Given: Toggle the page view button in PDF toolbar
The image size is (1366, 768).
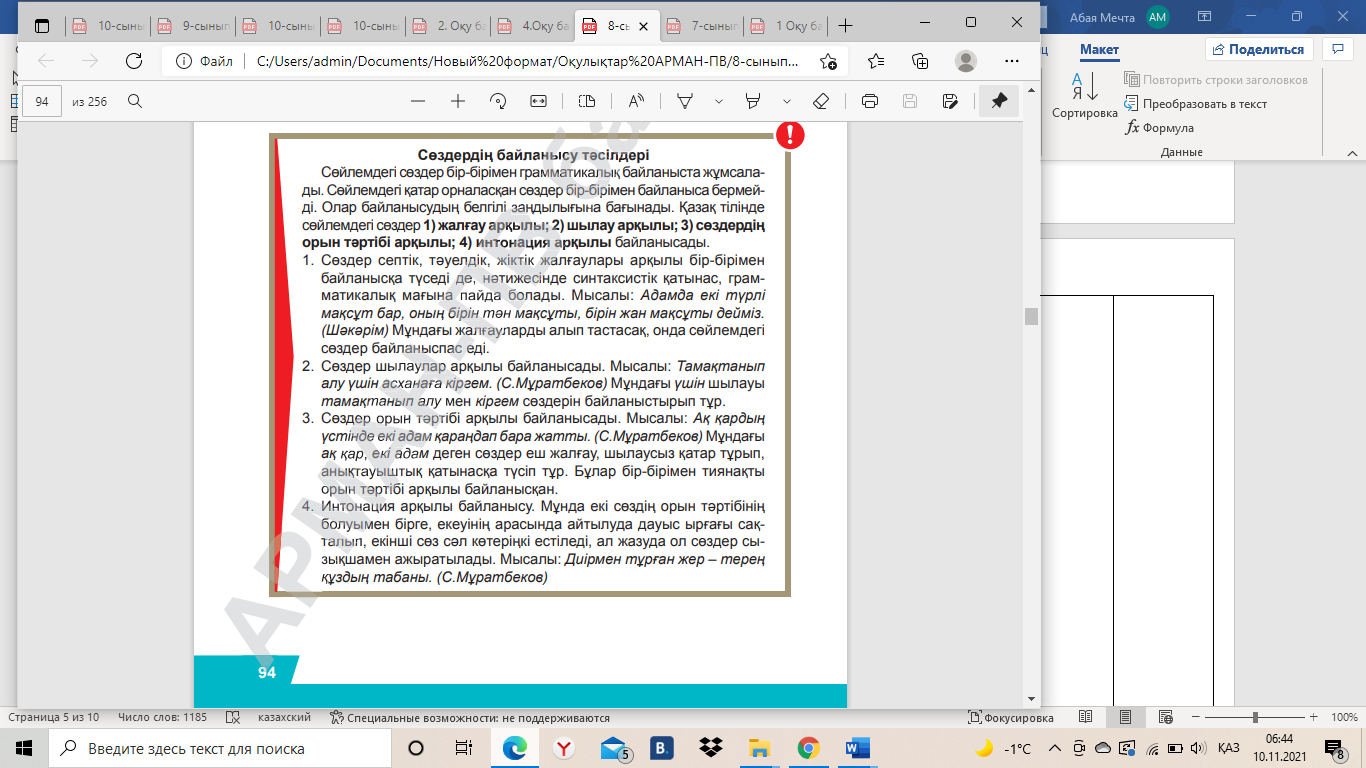Looking at the screenshot, I should click(587, 101).
